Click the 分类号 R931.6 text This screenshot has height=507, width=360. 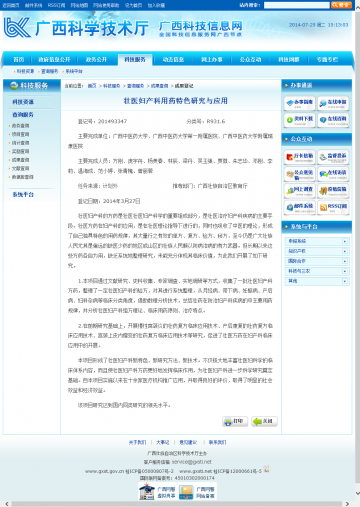pyautogui.click(x=206, y=121)
